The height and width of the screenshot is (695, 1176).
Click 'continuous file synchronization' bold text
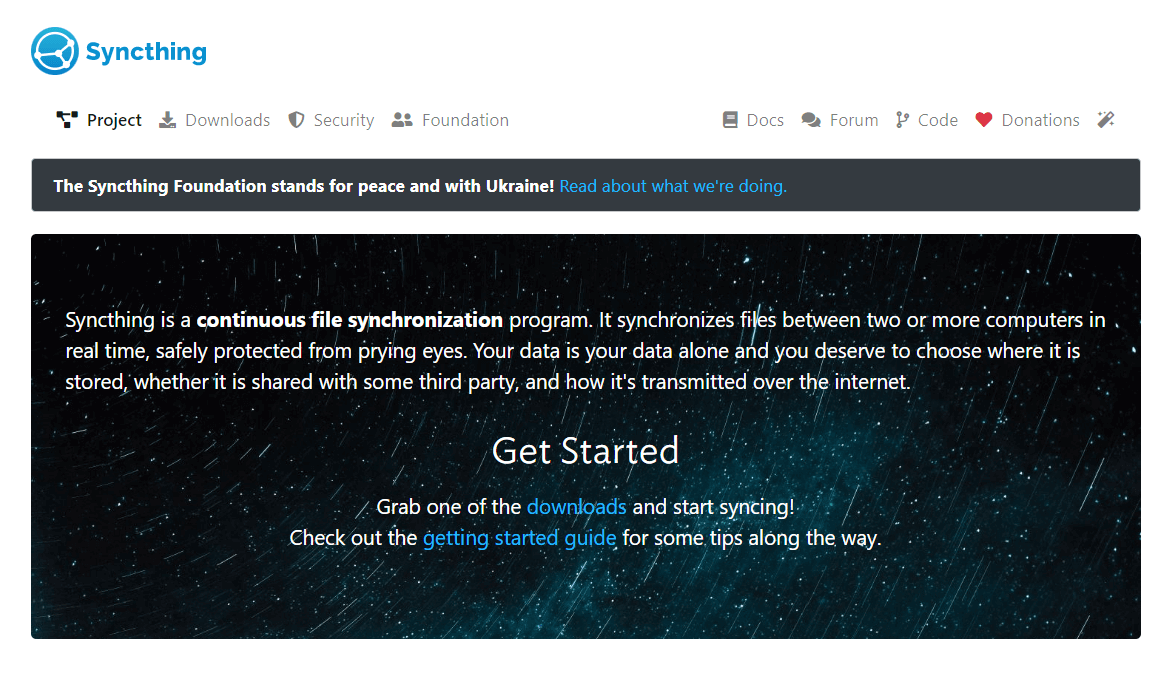tap(350, 320)
